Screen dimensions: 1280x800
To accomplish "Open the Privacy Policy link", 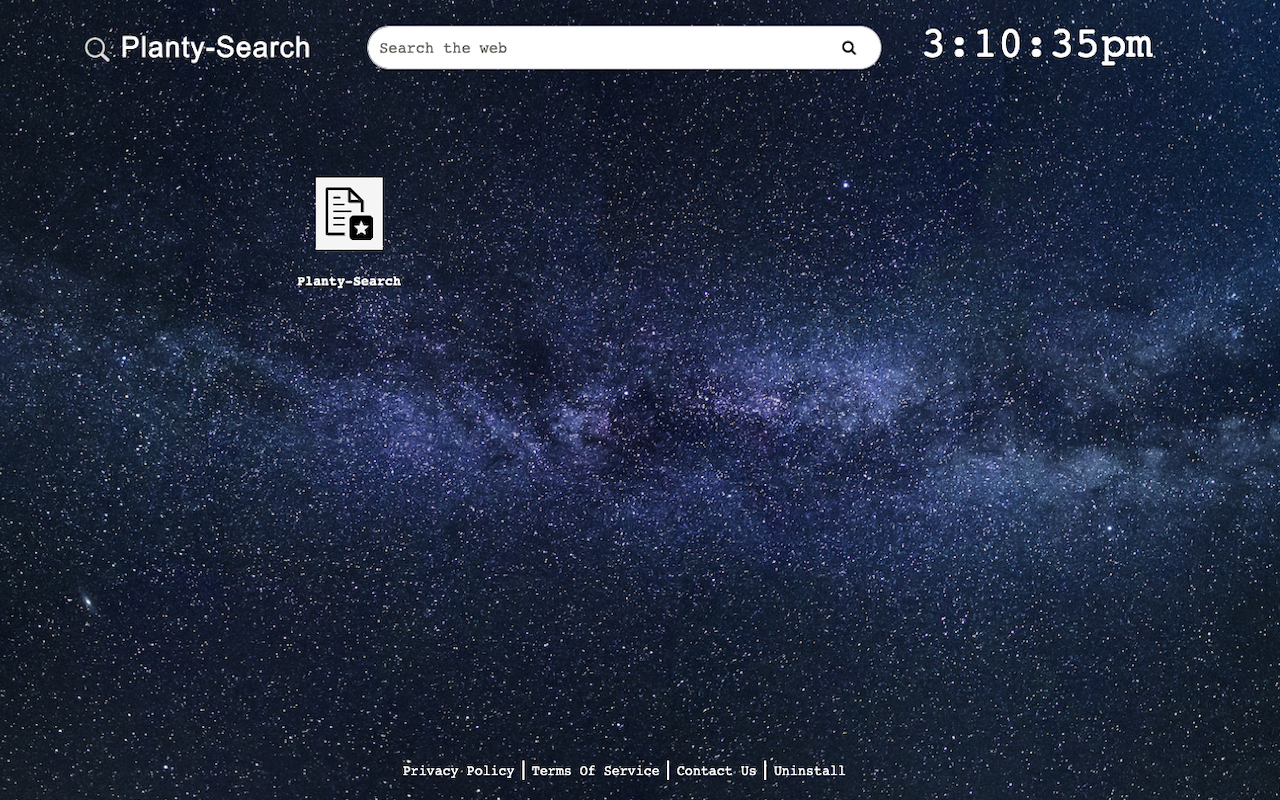I will (458, 771).
